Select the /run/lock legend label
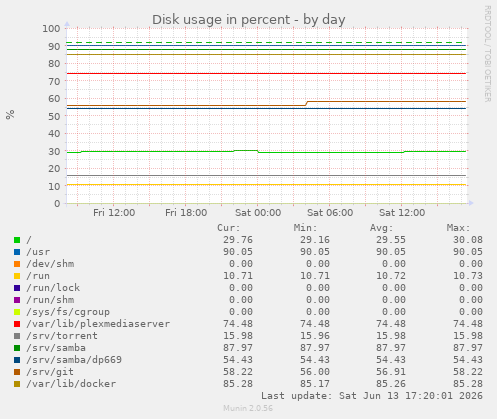Image resolution: width=497 pixels, height=419 pixels. (53, 288)
